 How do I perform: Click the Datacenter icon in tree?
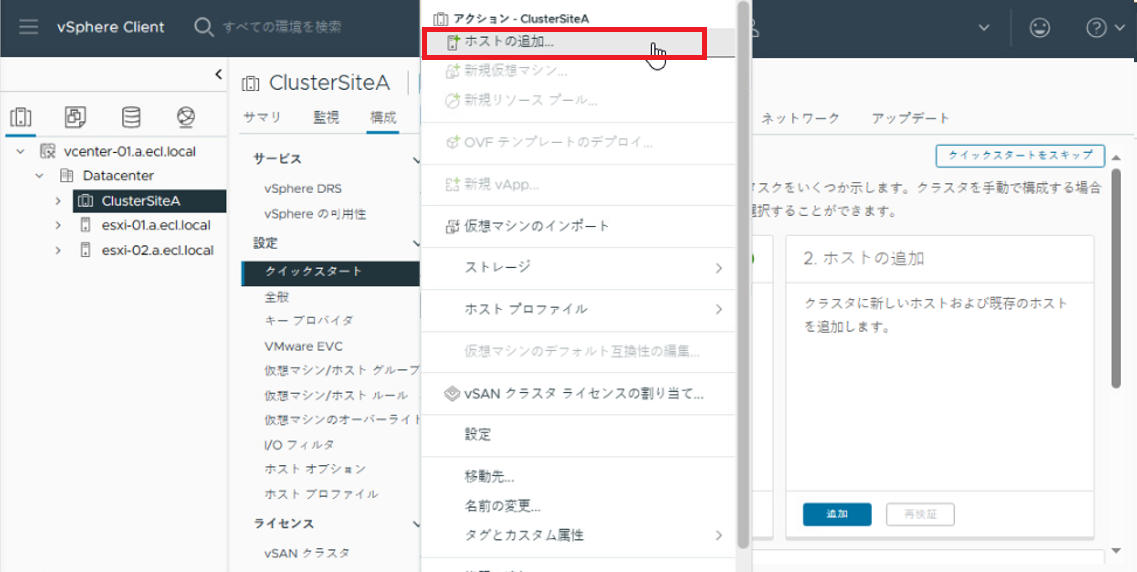click(x=67, y=176)
